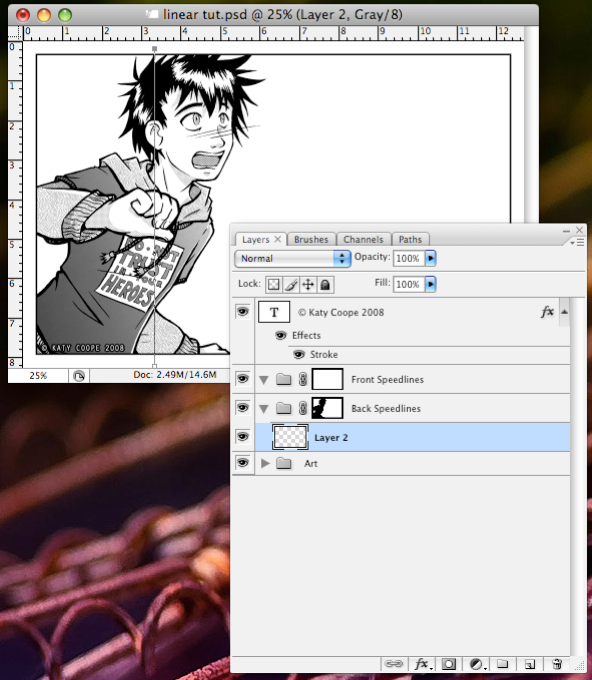592x680 pixels.
Task: Click Front Speedlines mask link icon
Action: click(x=303, y=379)
